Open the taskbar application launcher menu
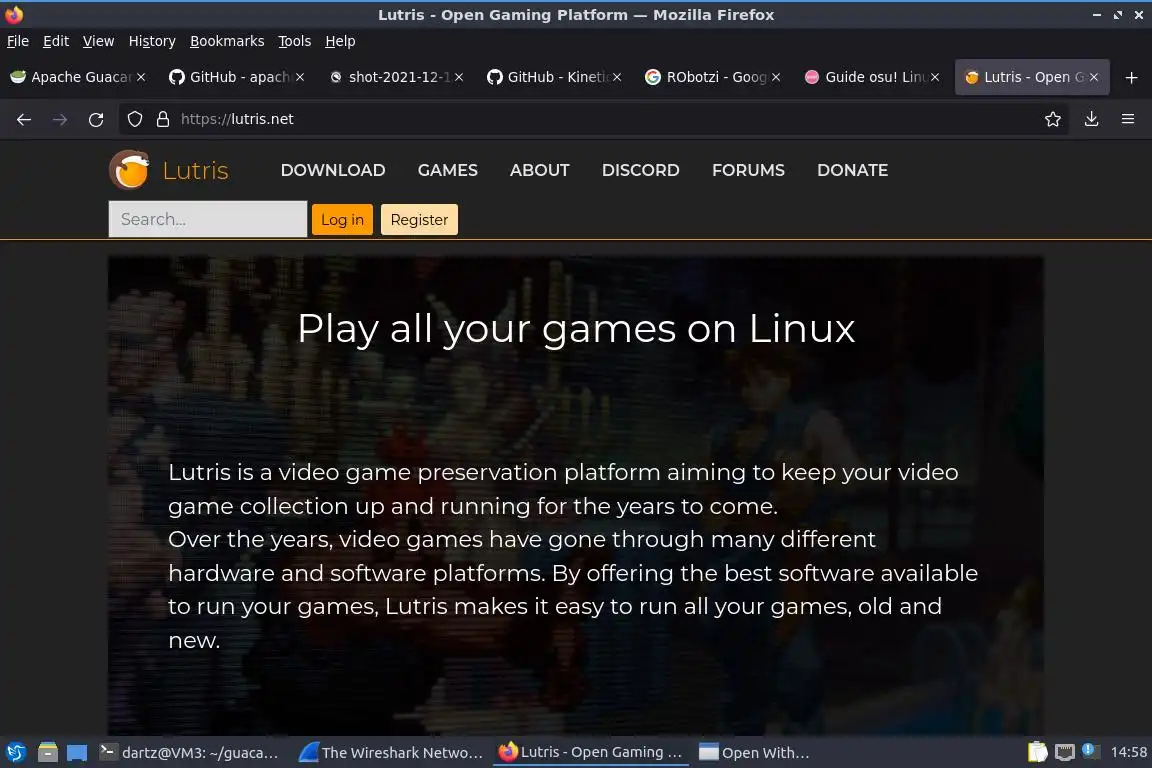 point(15,753)
